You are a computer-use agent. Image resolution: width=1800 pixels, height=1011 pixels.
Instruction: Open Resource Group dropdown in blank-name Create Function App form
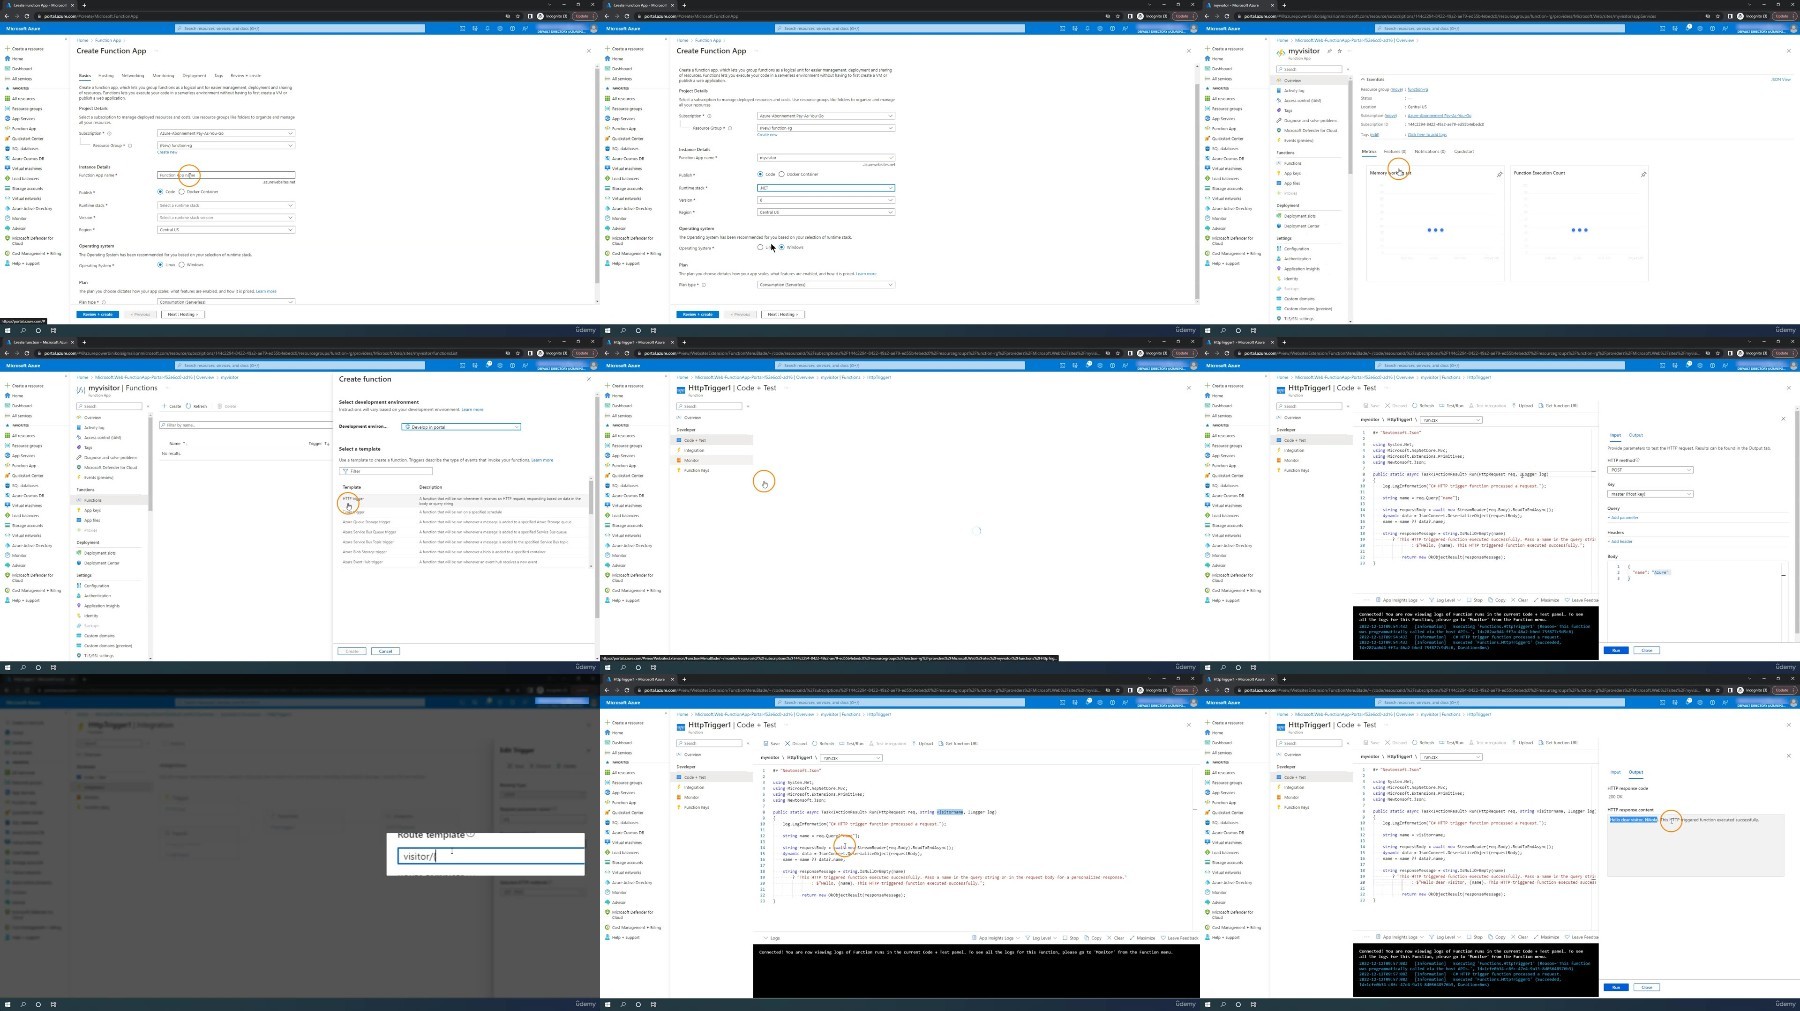[x=226, y=145]
